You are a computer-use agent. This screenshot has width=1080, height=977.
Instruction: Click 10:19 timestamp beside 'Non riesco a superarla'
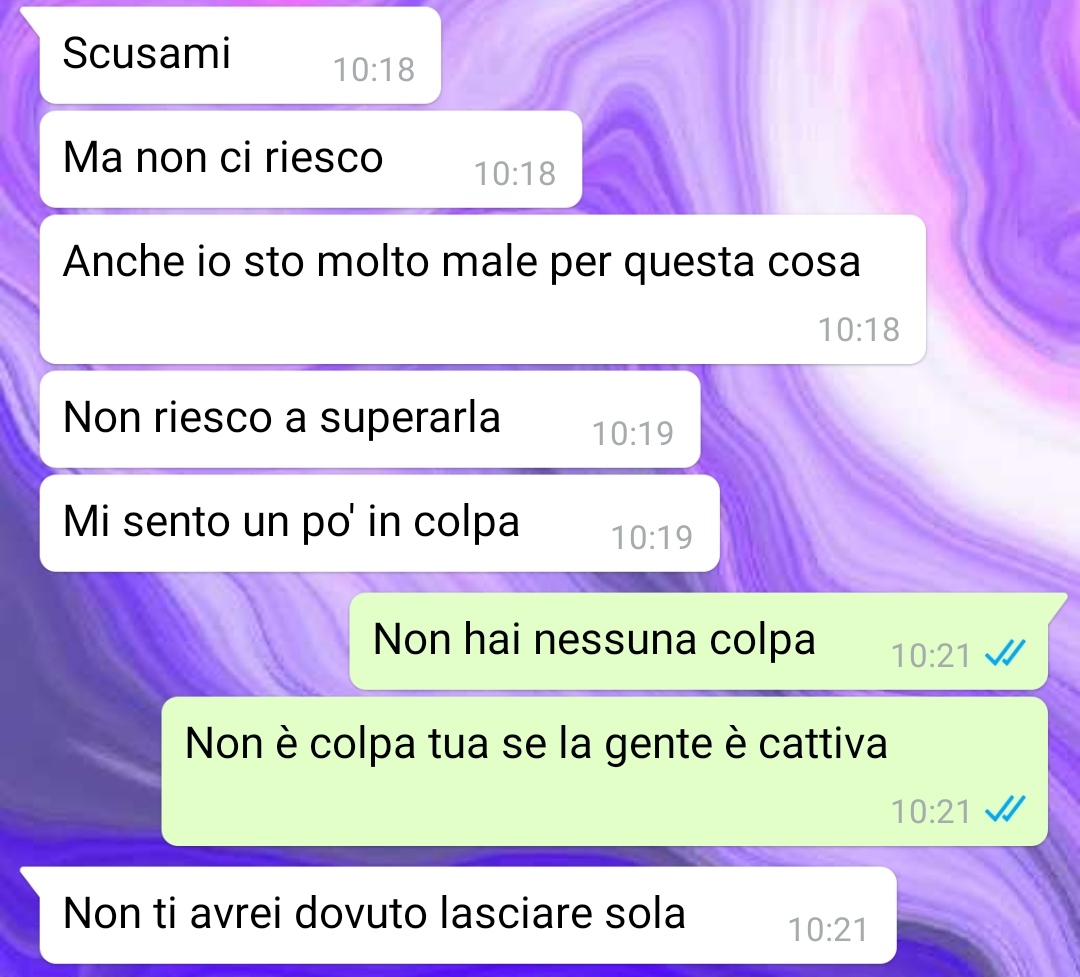coord(633,433)
